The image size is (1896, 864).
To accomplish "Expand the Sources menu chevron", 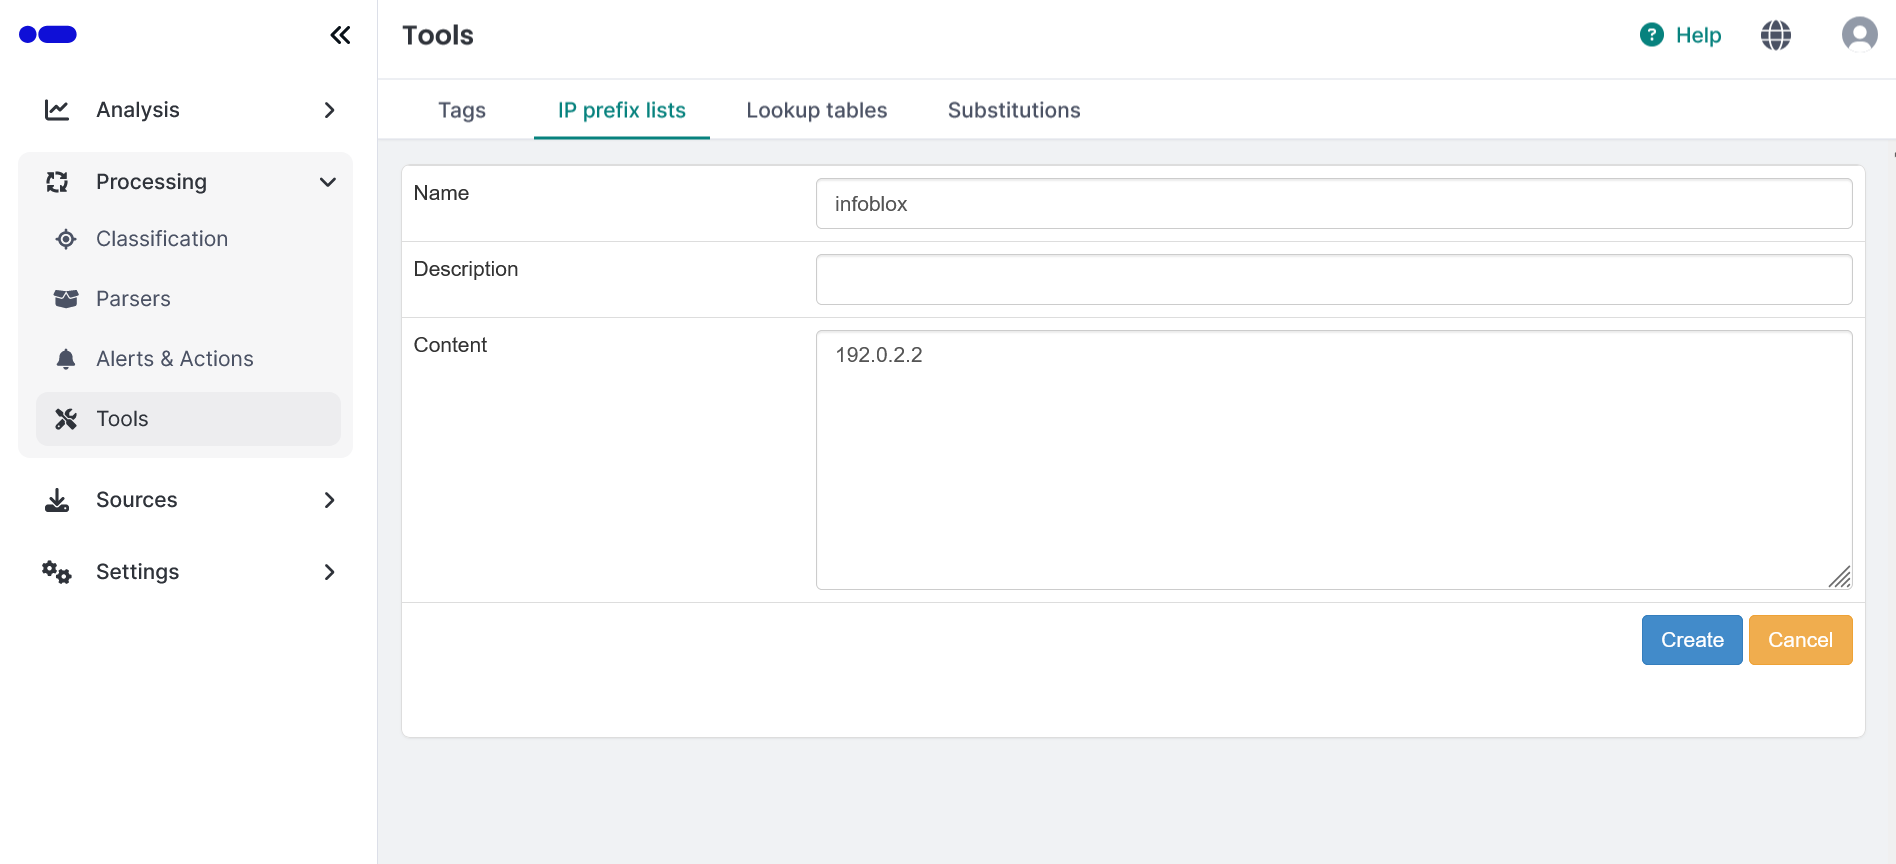I will [x=329, y=500].
